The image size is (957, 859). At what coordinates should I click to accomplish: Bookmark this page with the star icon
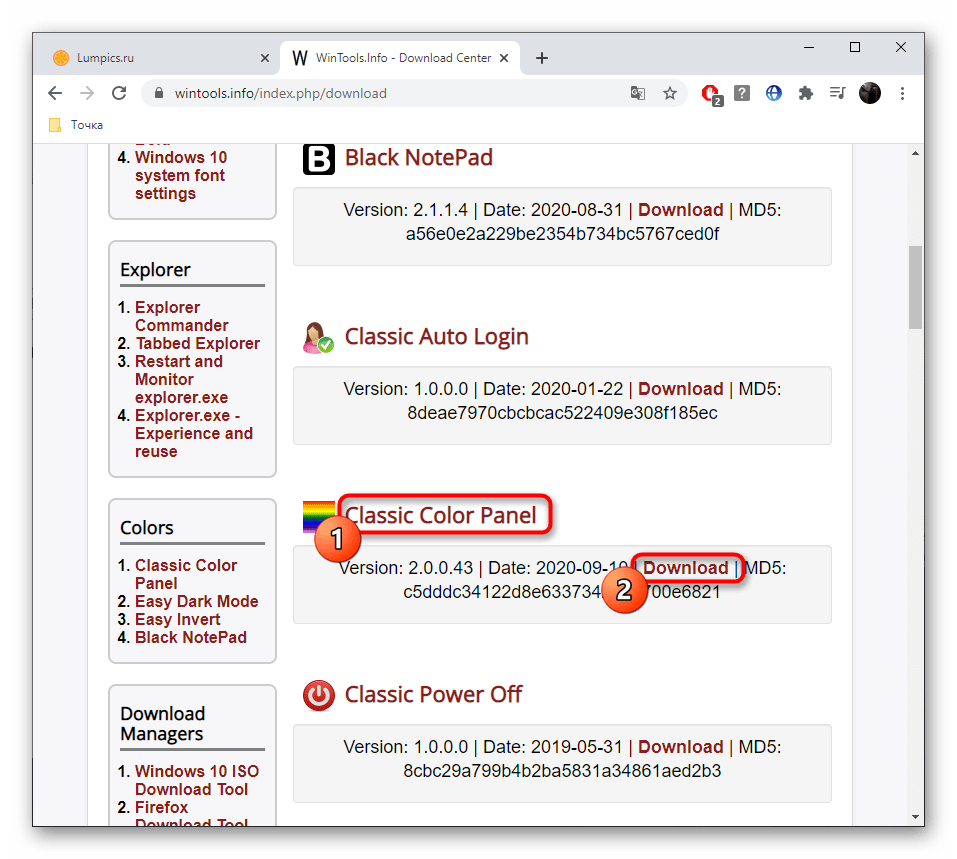point(670,93)
